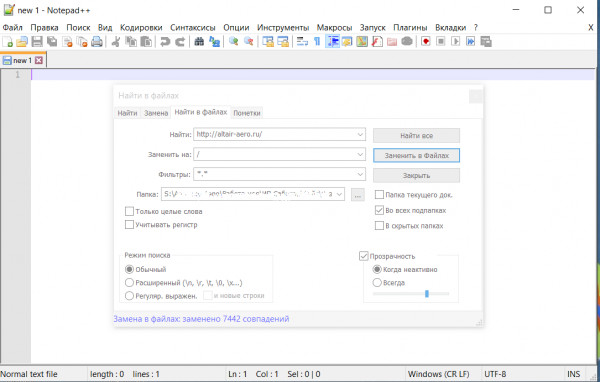Viewport: 600px width, 382px height.
Task: Click the Find binoculars icon
Action: coord(199,41)
